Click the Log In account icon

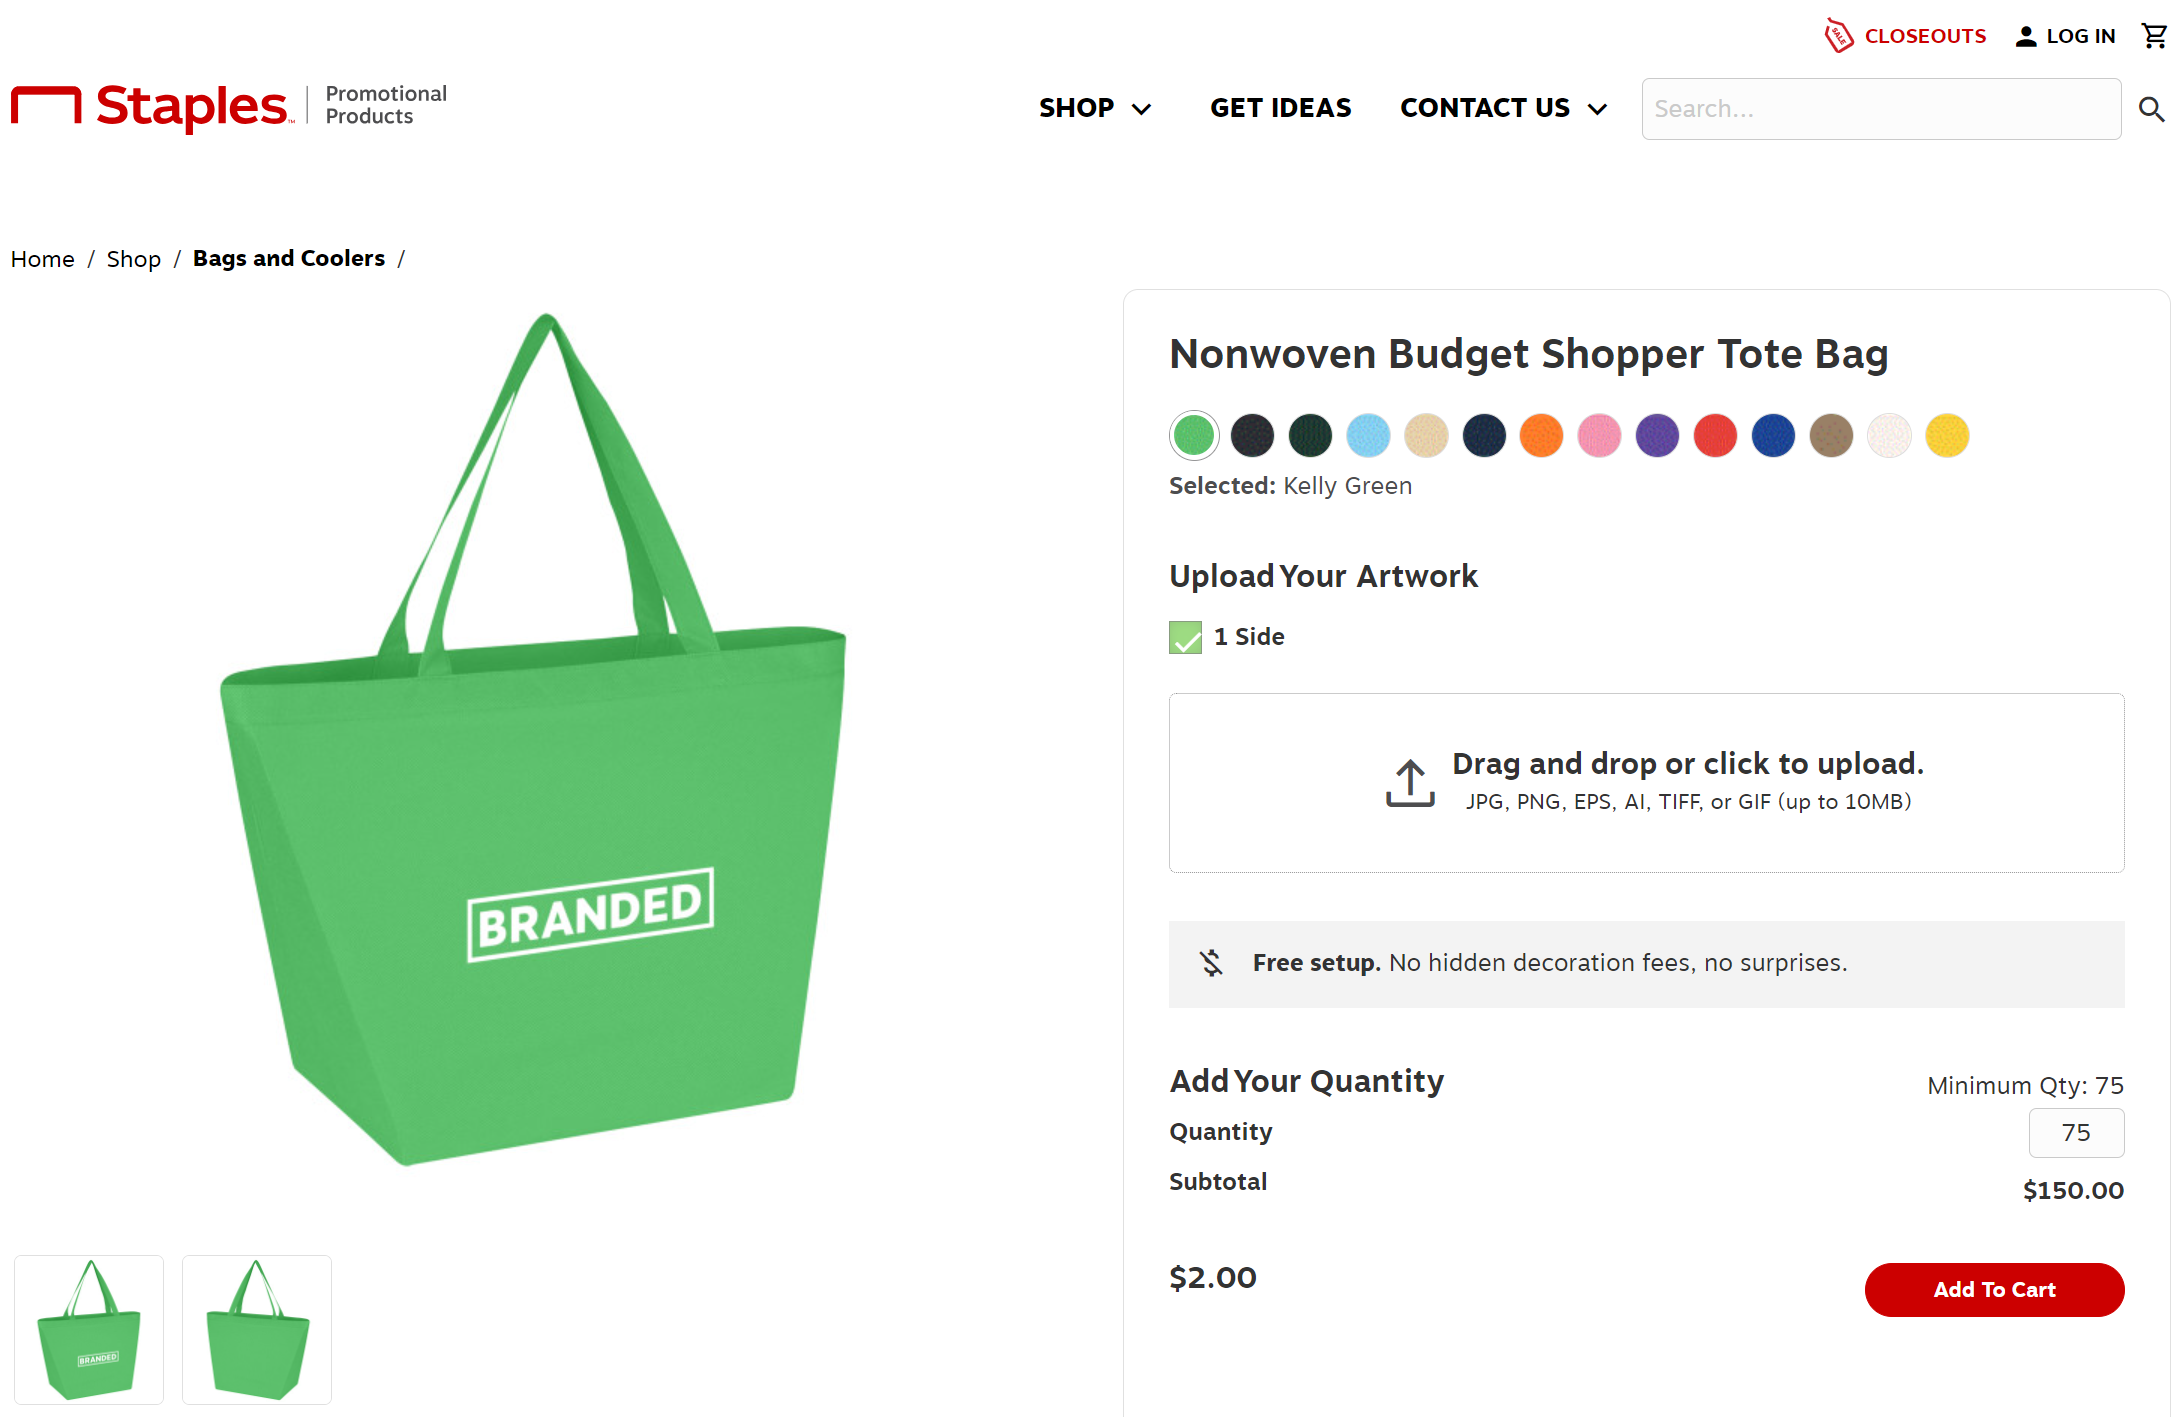click(2027, 35)
